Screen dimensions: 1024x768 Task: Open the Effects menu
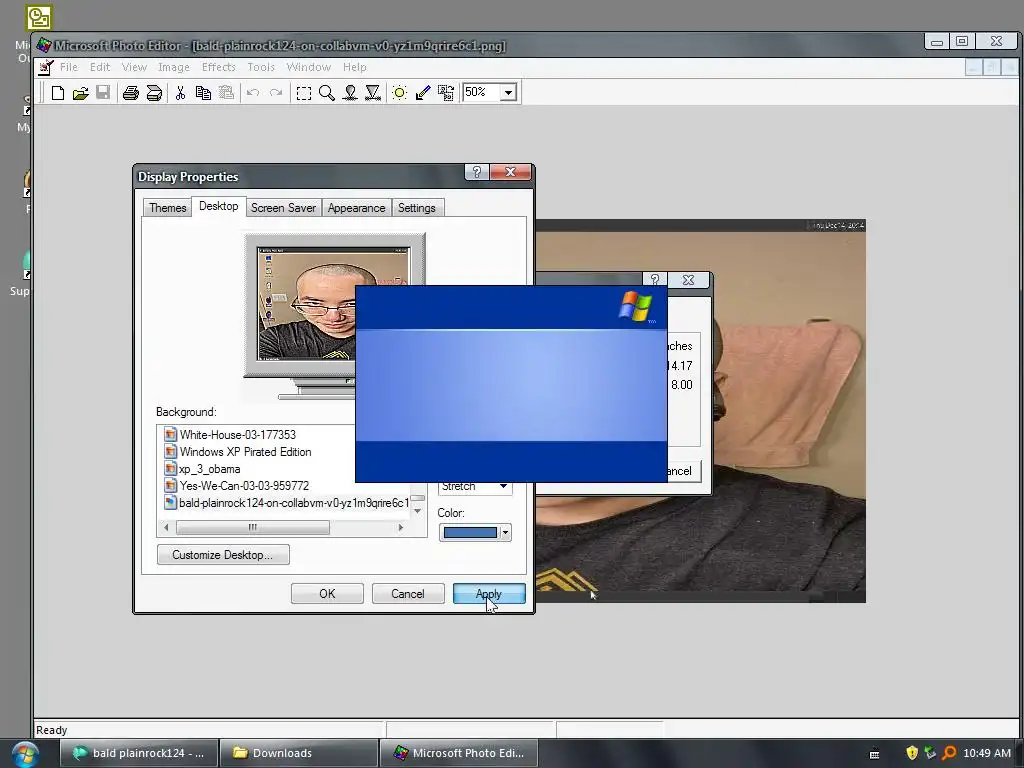[218, 67]
